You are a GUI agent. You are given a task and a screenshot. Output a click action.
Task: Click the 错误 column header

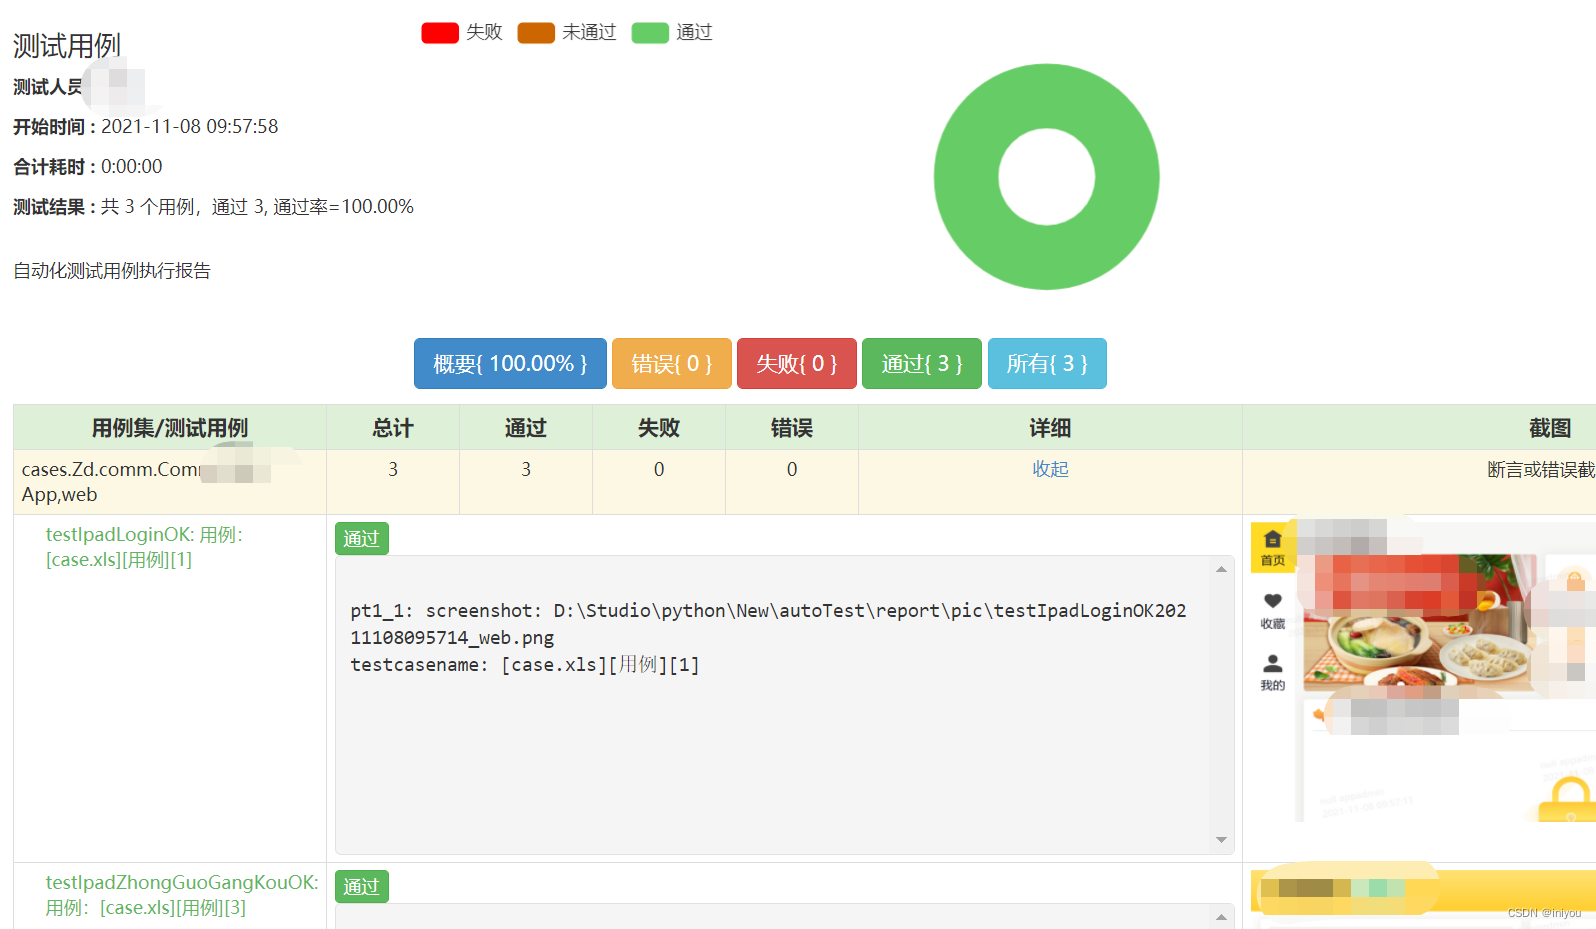[792, 428]
